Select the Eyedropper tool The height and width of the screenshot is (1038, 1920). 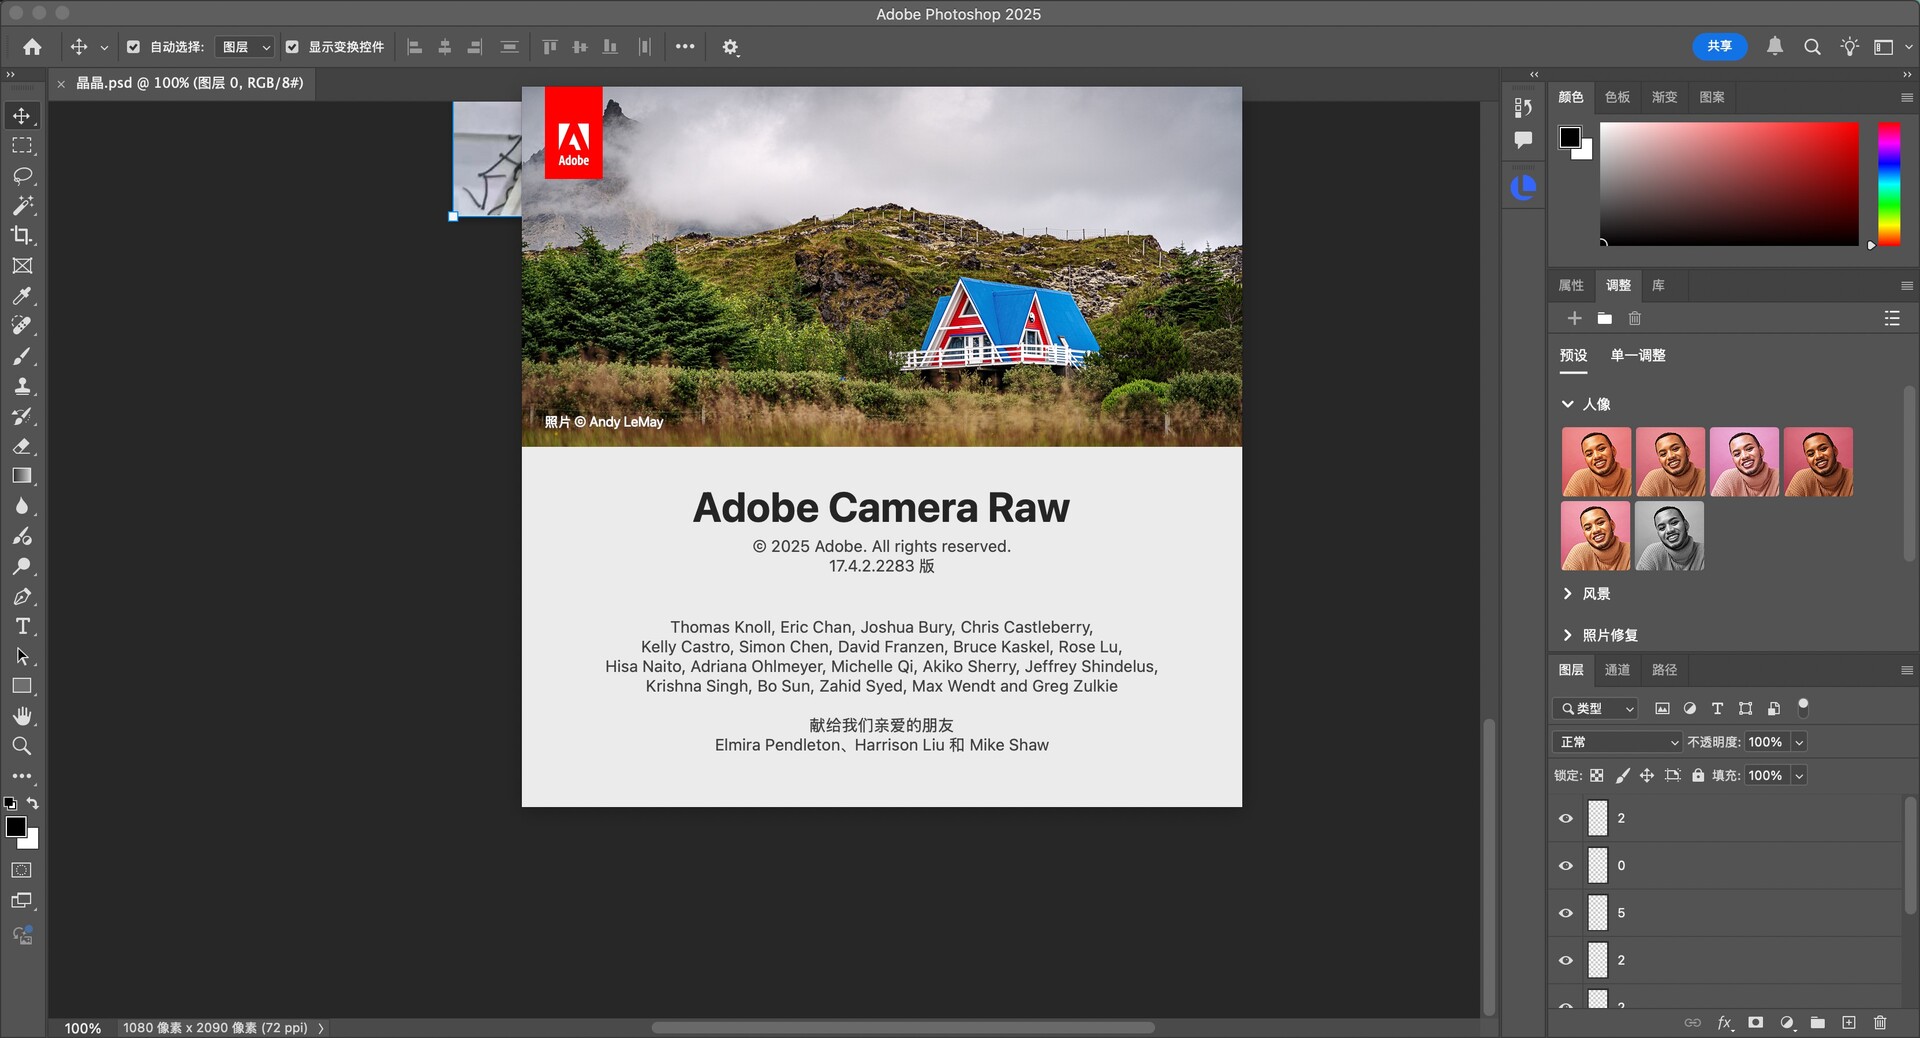coord(22,296)
